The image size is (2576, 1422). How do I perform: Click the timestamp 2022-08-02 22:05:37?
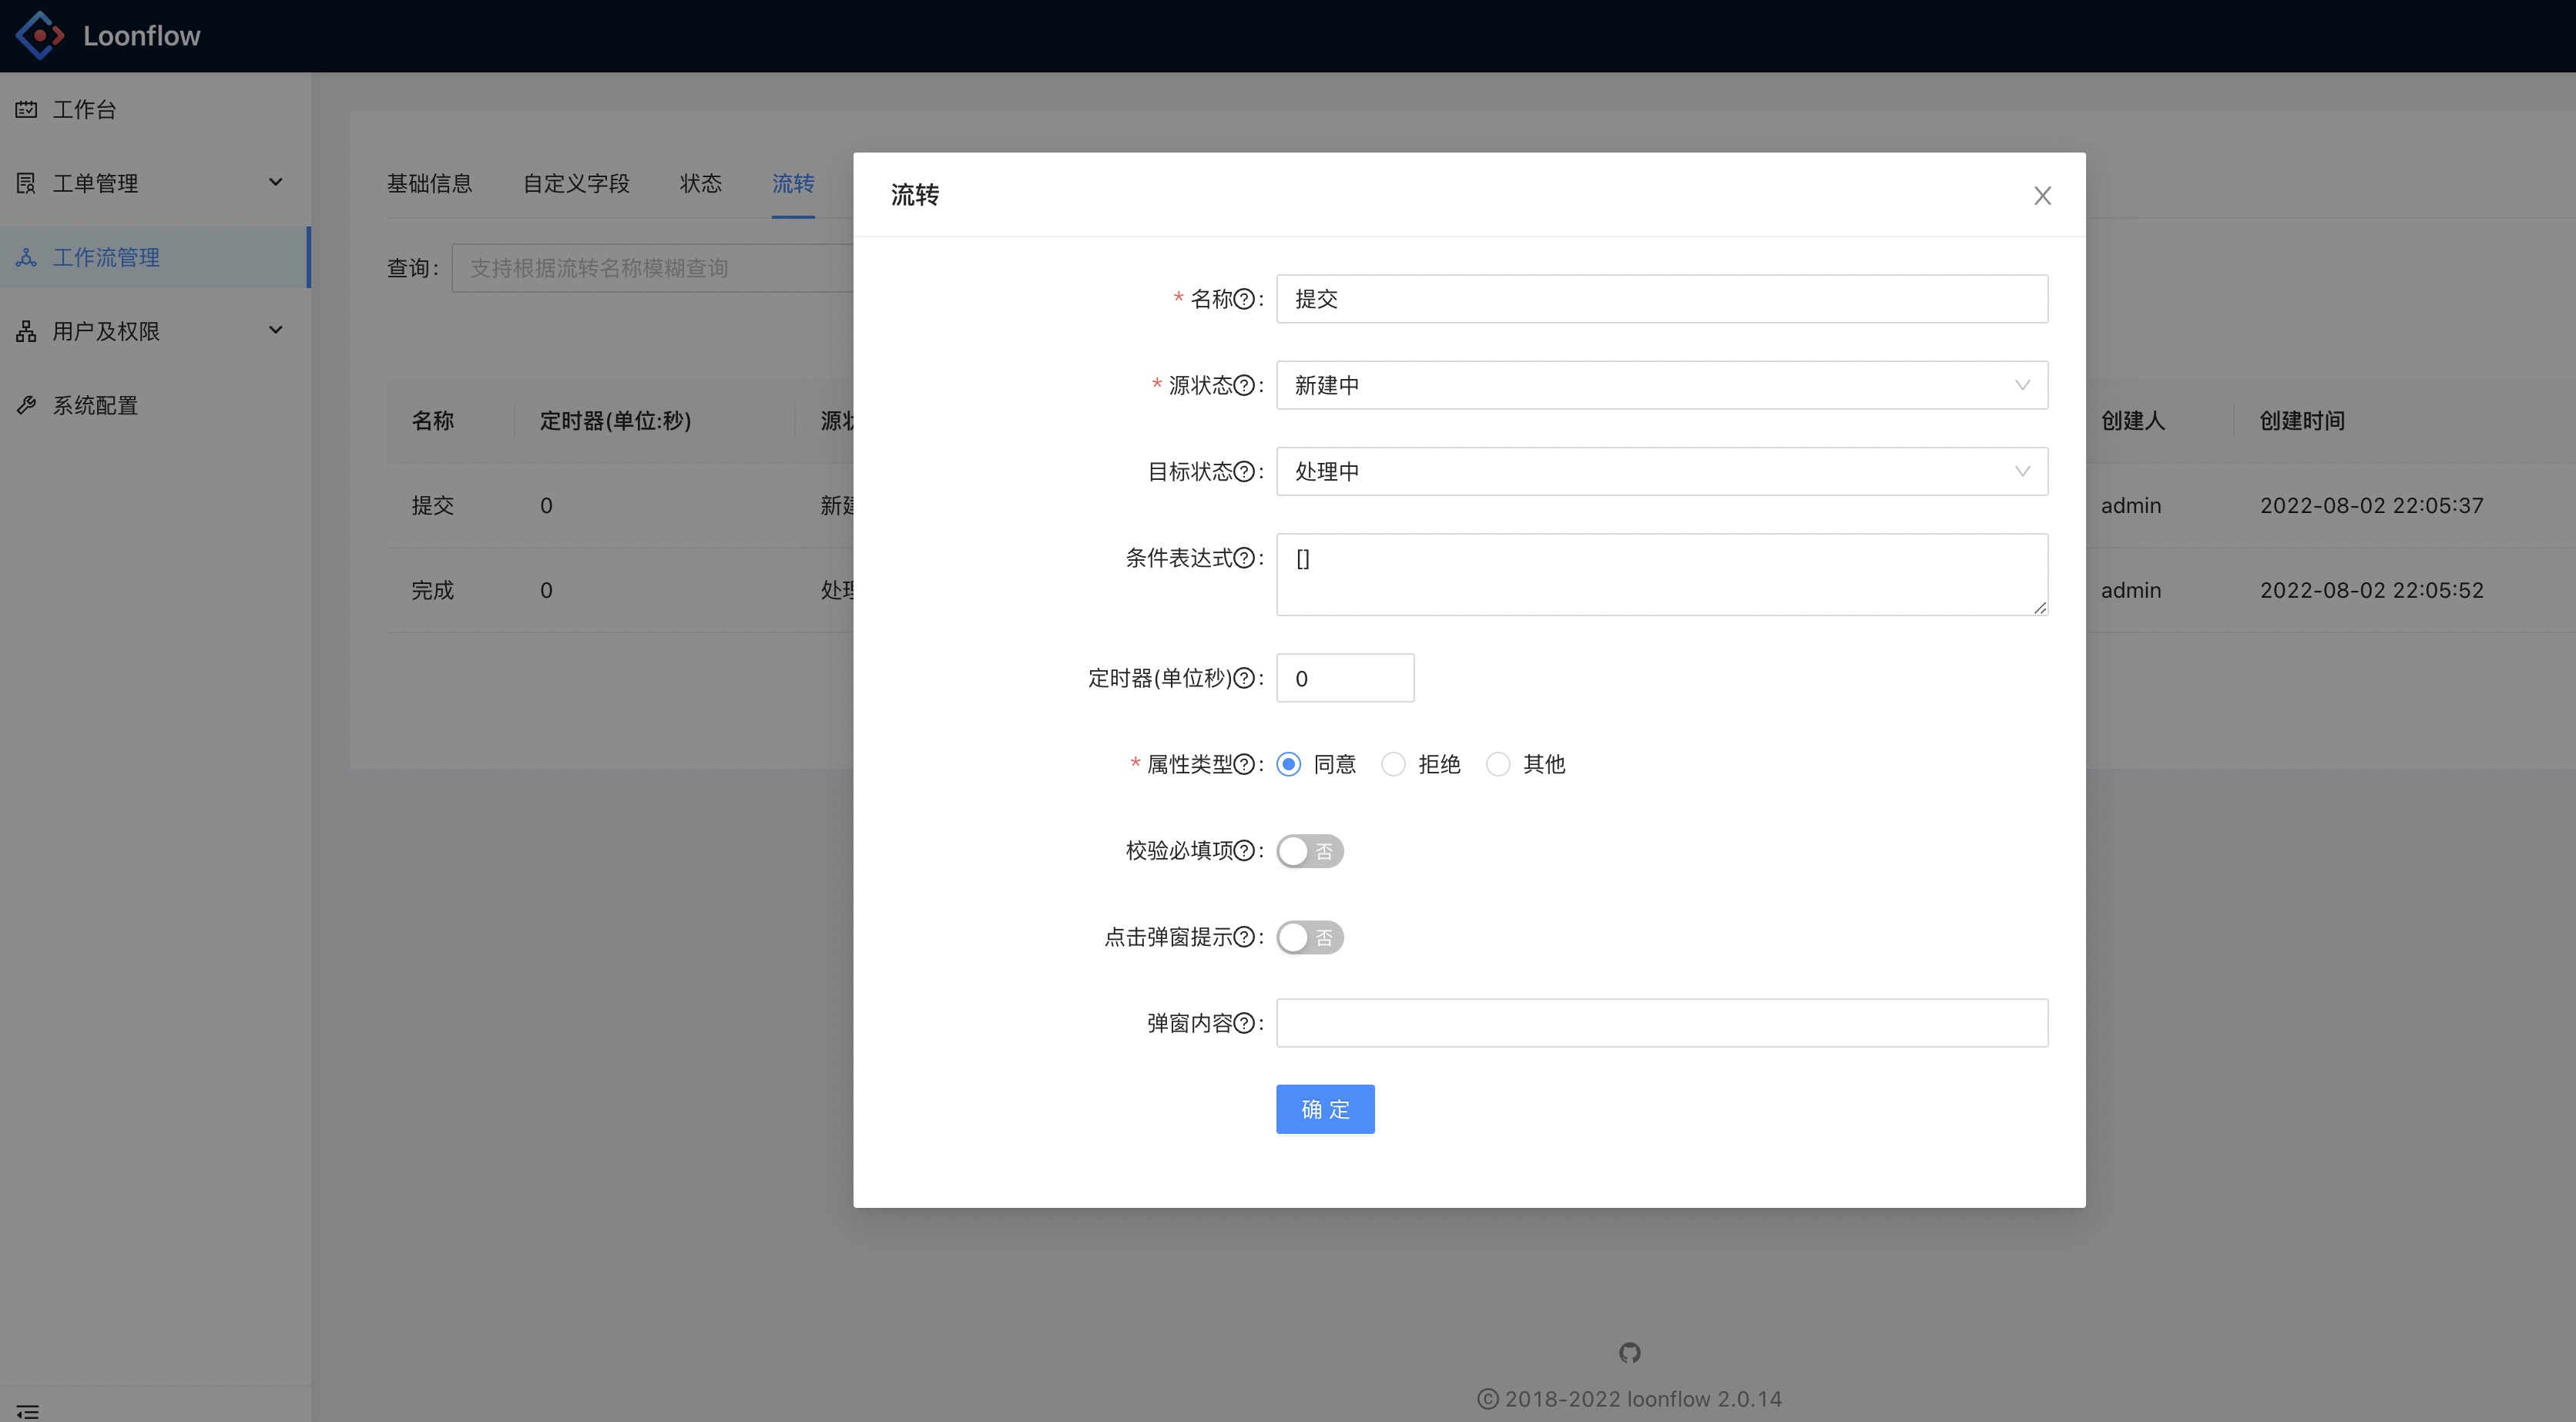click(x=2372, y=505)
